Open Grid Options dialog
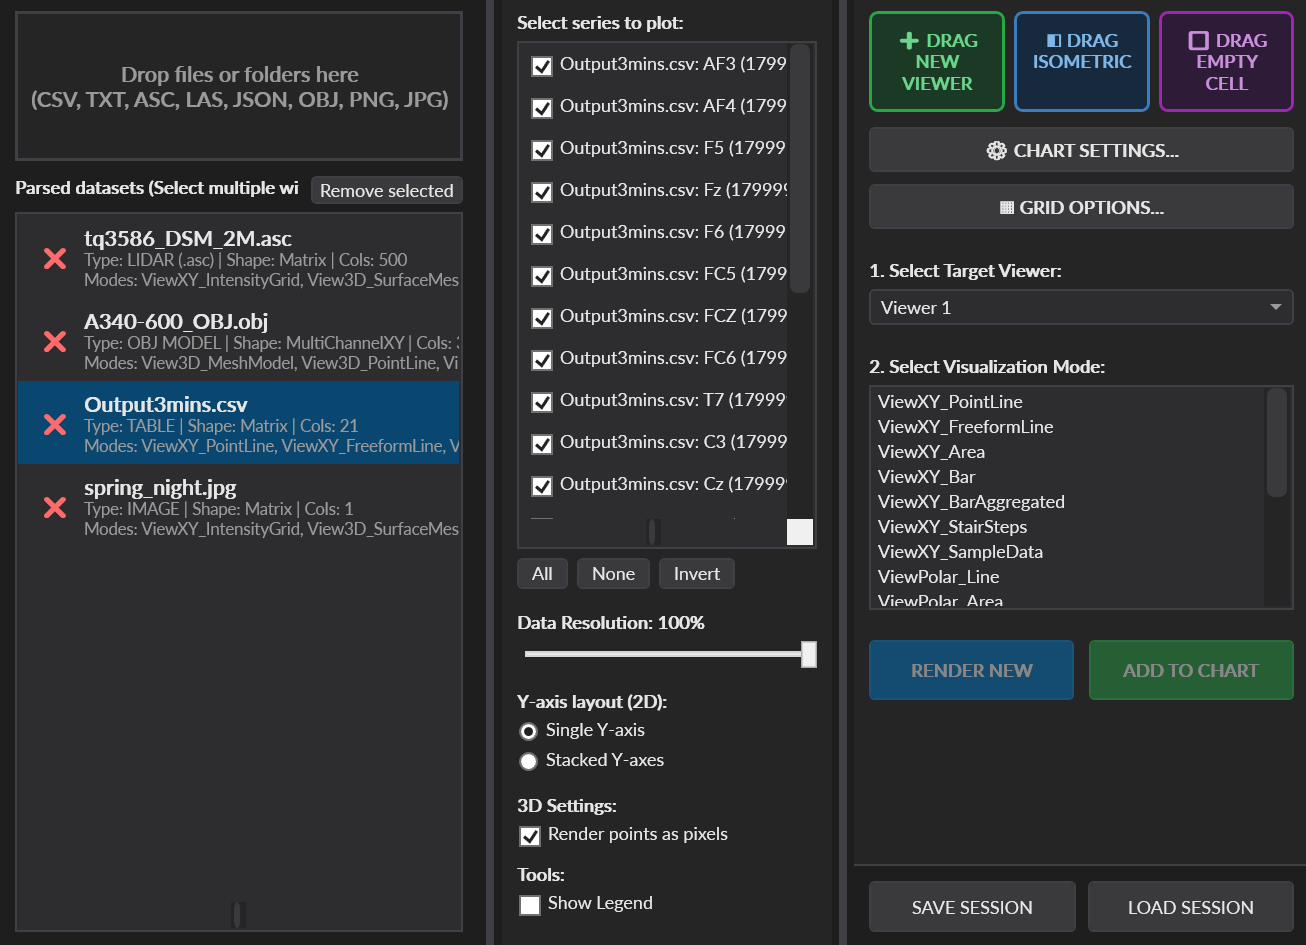 click(1081, 207)
